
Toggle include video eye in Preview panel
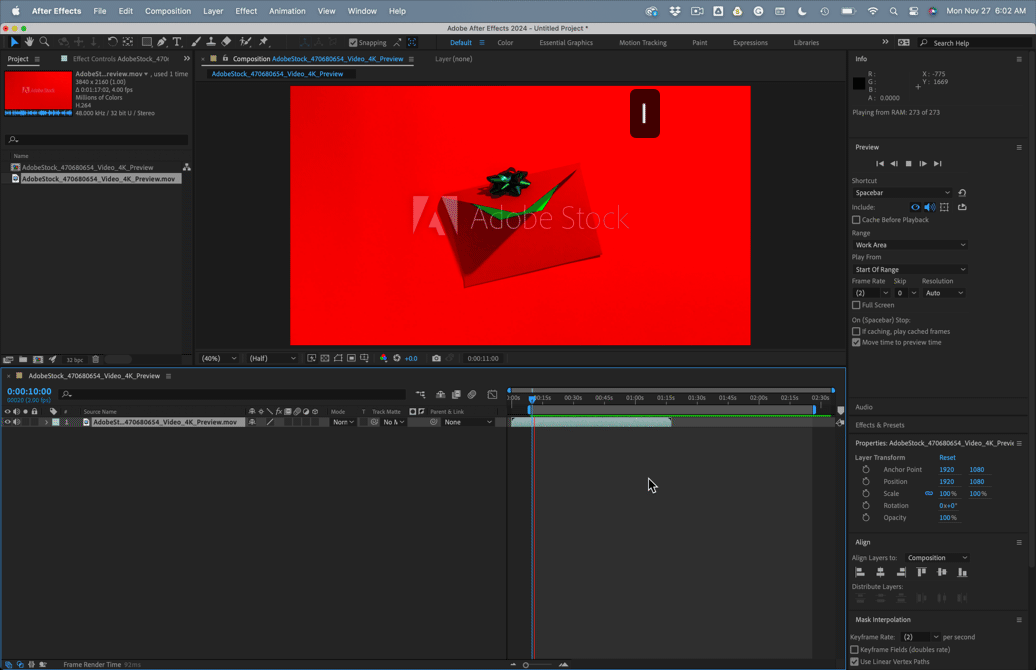tap(915, 207)
